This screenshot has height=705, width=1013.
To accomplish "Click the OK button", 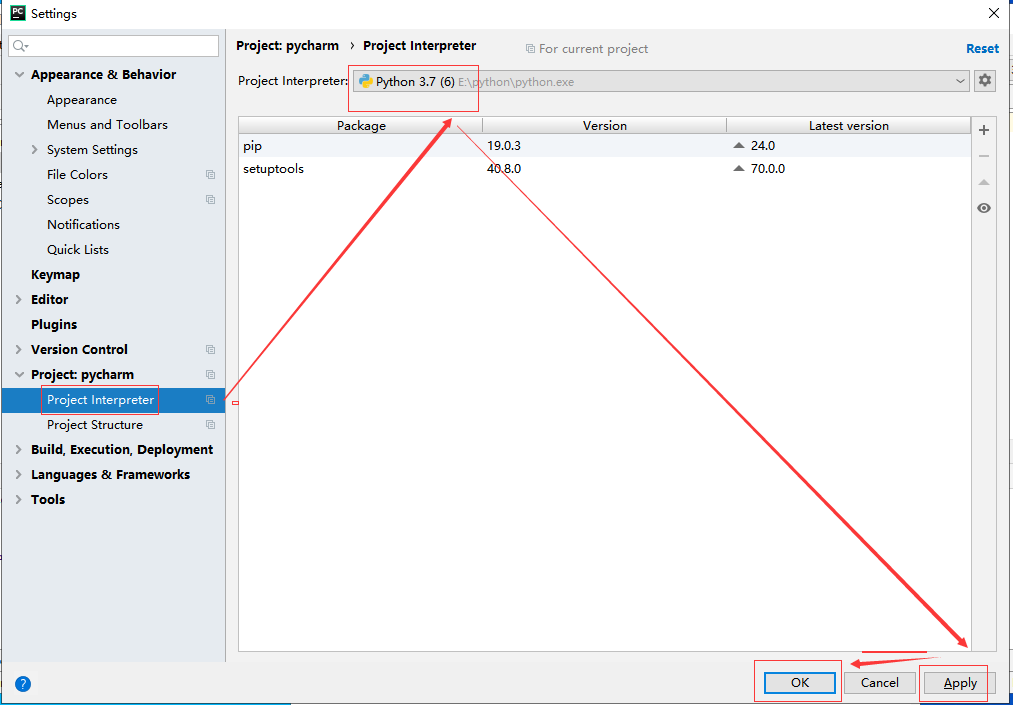I will point(800,682).
